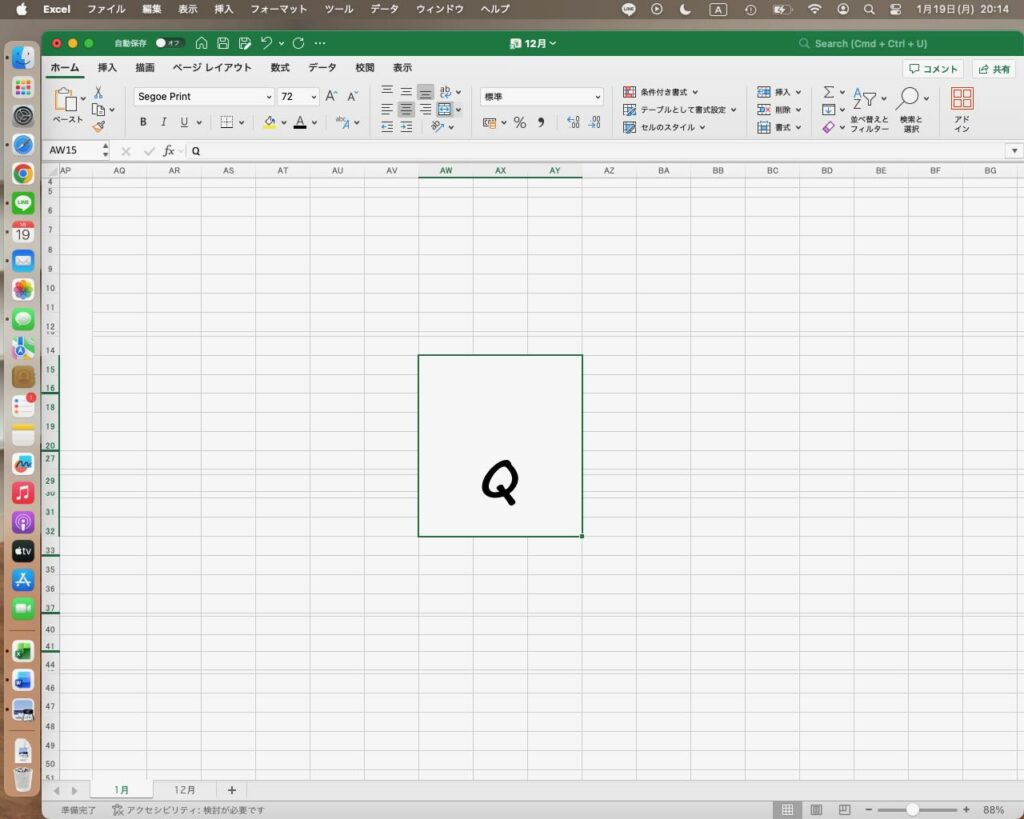Click the コメント button
This screenshot has height=819, width=1024.
click(932, 69)
